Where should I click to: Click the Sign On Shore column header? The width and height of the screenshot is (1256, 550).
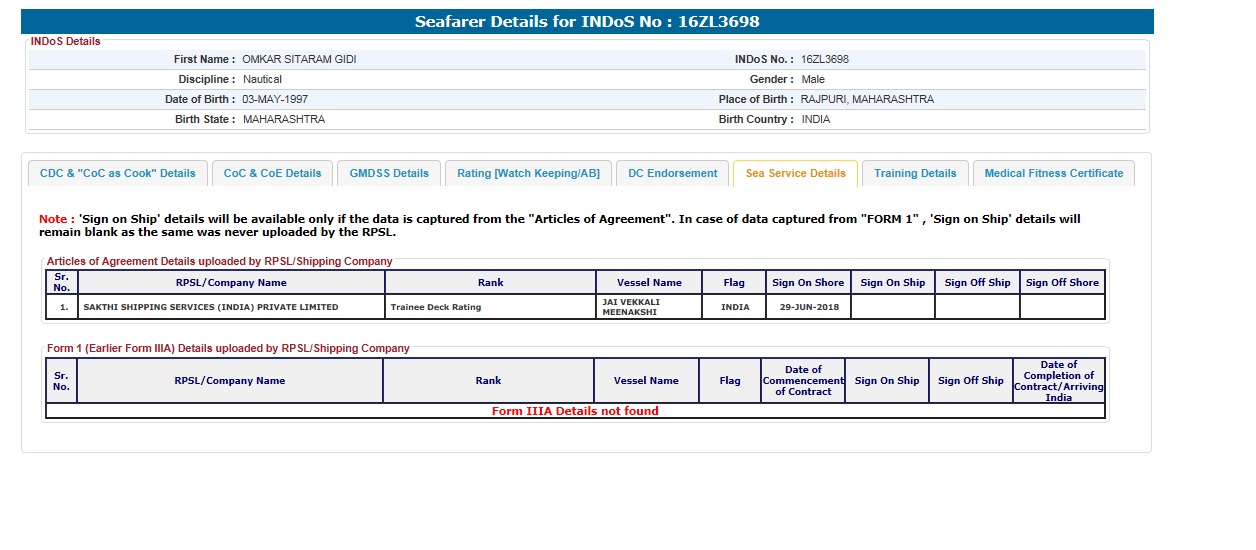pyautogui.click(x=808, y=283)
